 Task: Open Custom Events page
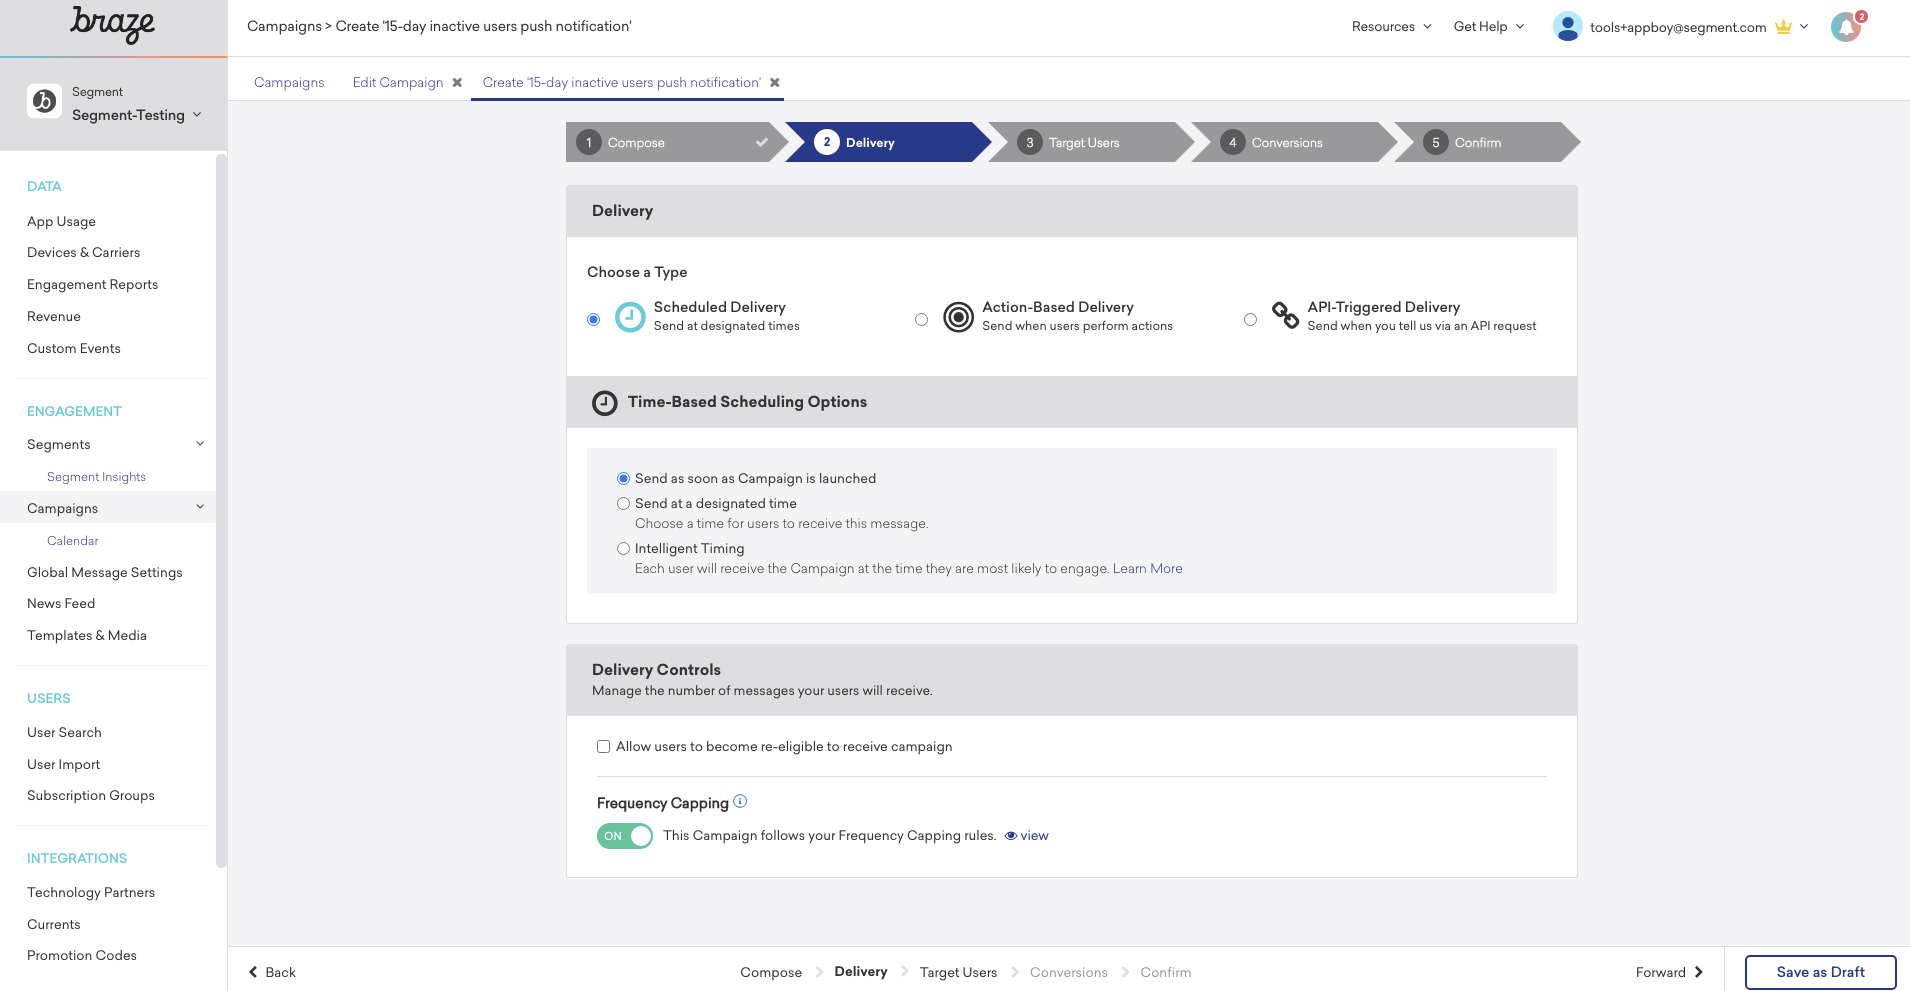point(74,349)
